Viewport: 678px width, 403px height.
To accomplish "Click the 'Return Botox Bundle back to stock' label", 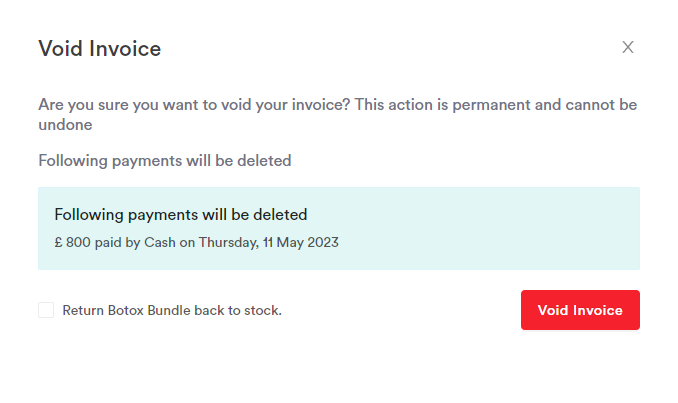I will (172, 310).
